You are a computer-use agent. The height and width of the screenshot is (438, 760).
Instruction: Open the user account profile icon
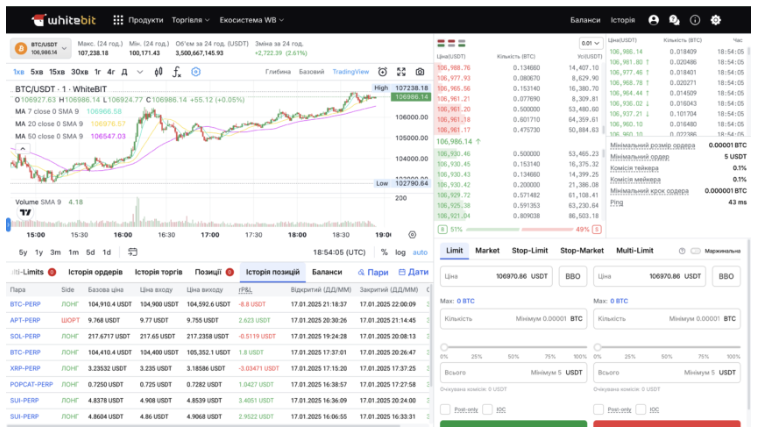(654, 20)
